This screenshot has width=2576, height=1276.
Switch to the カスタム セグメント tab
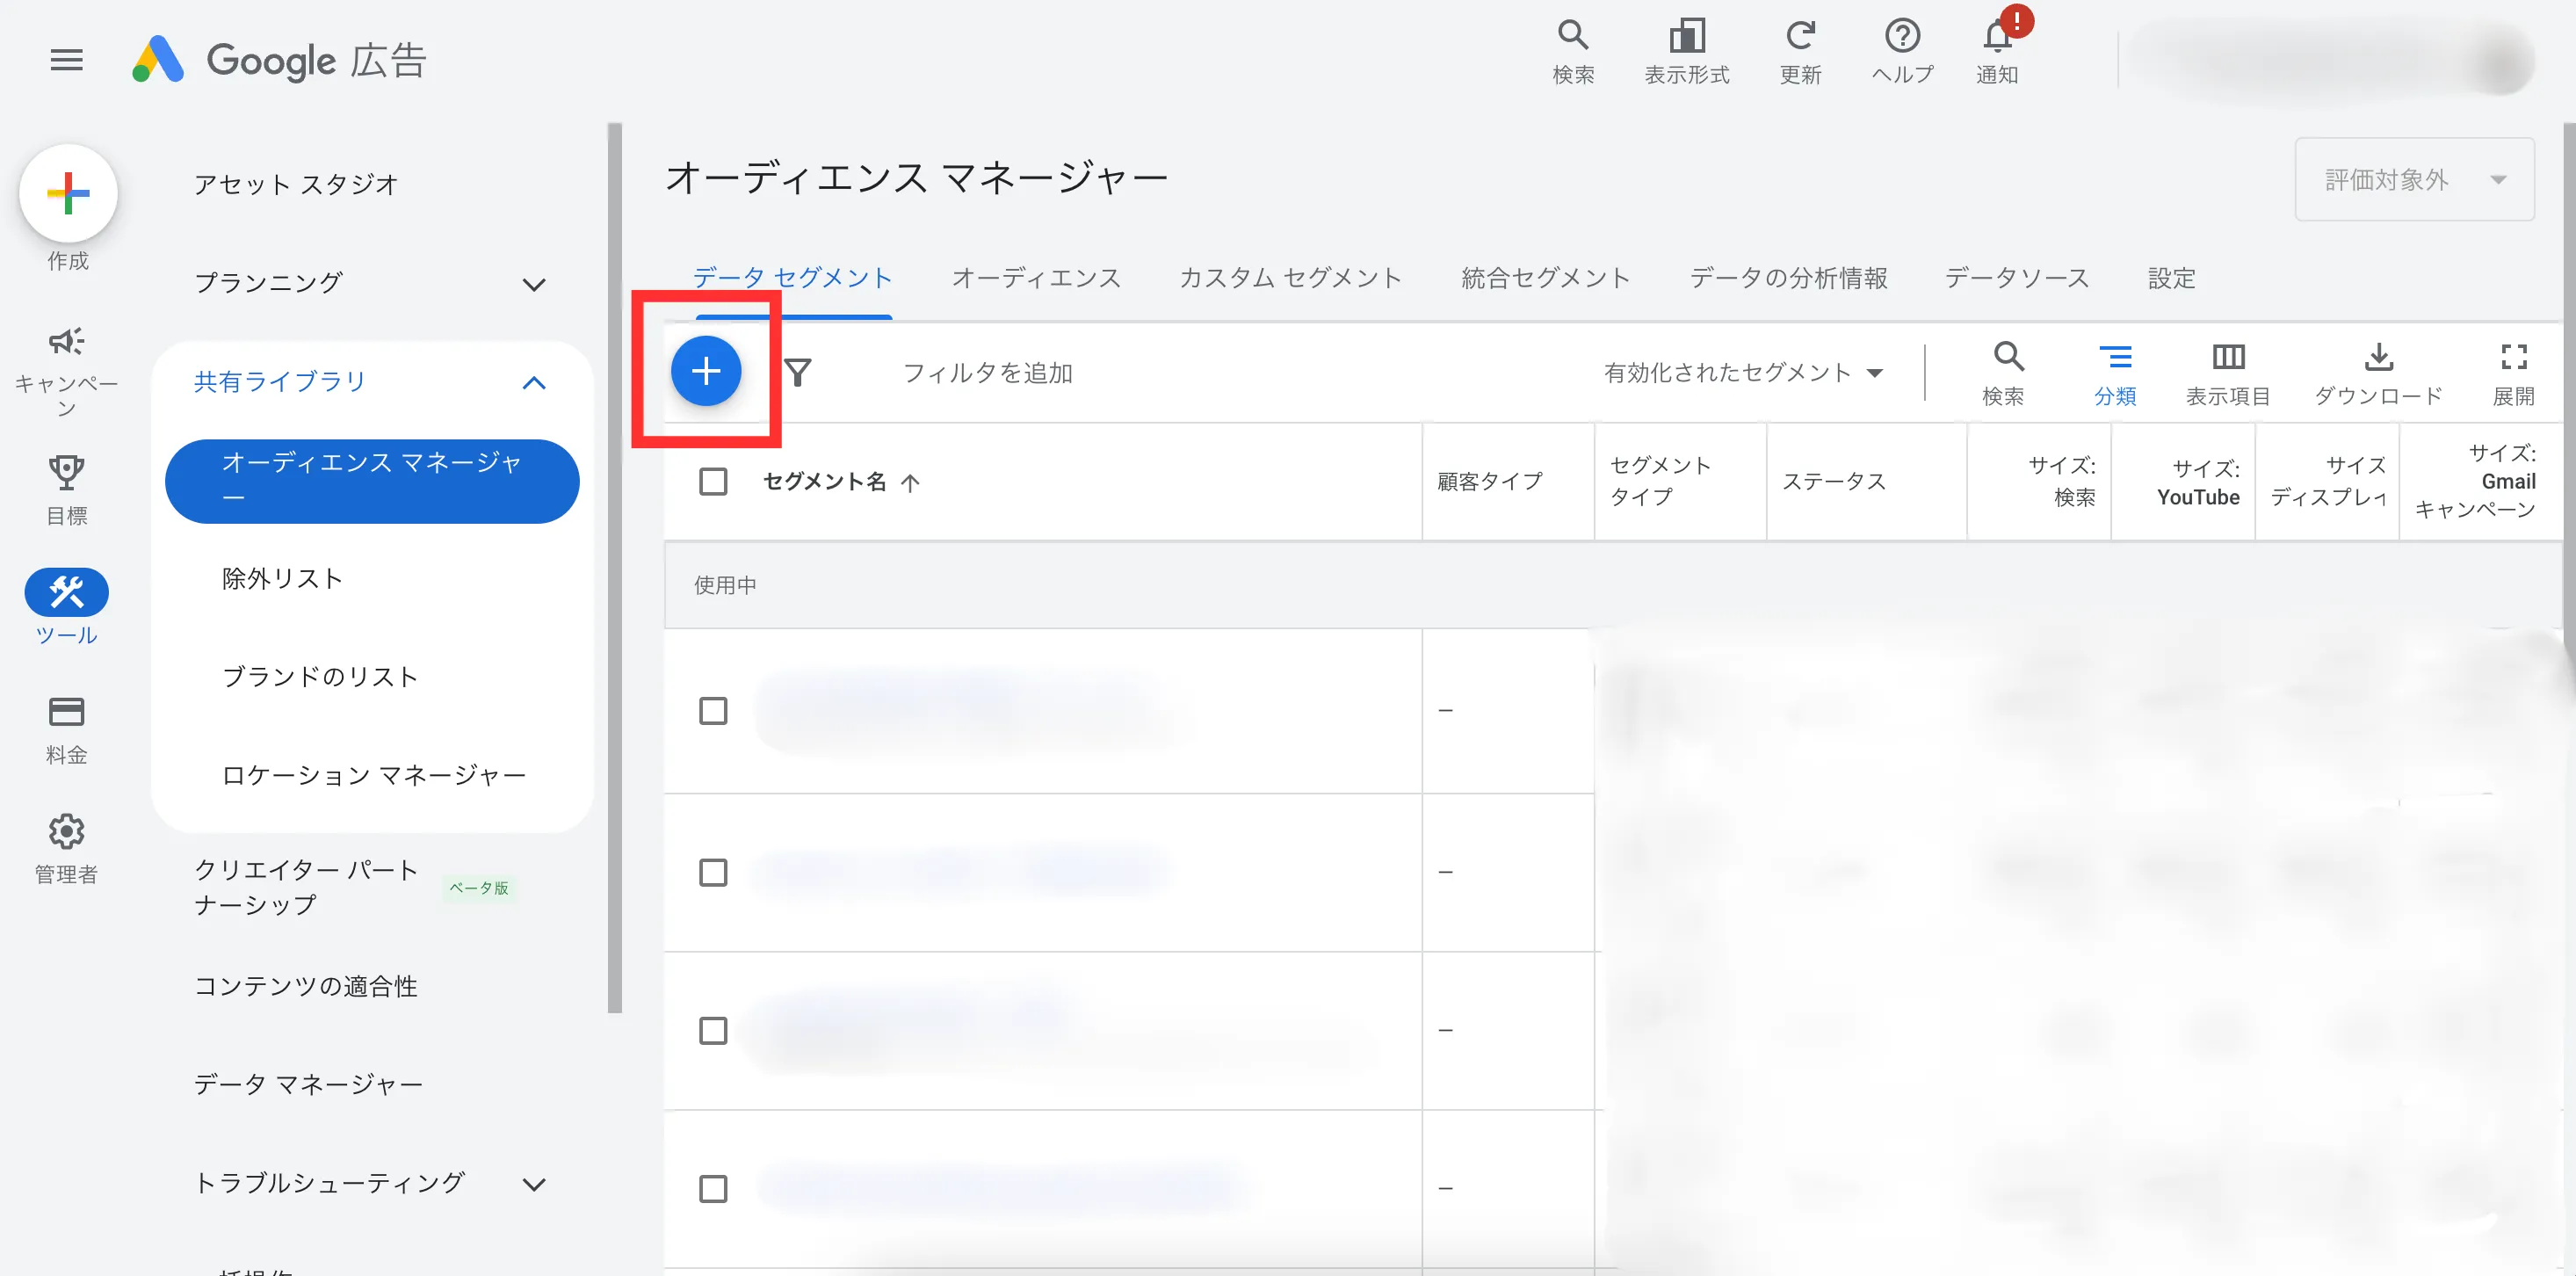1289,278
